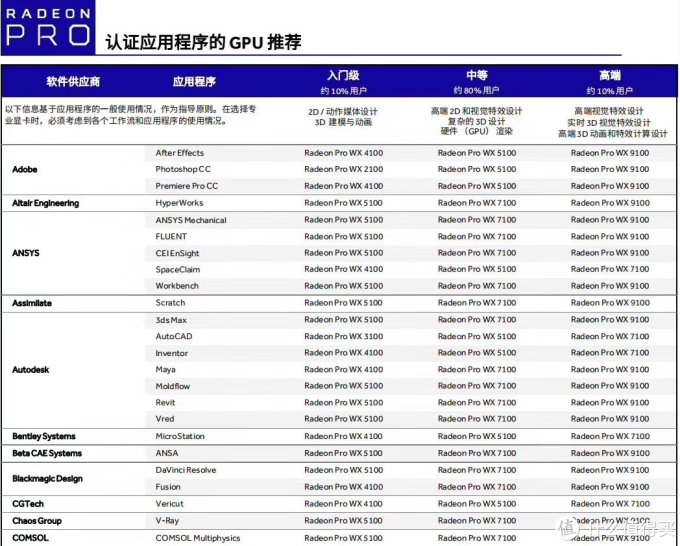Viewport: 680px width, 546px height.
Task: Click the Maya application cell
Action: [x=165, y=369]
